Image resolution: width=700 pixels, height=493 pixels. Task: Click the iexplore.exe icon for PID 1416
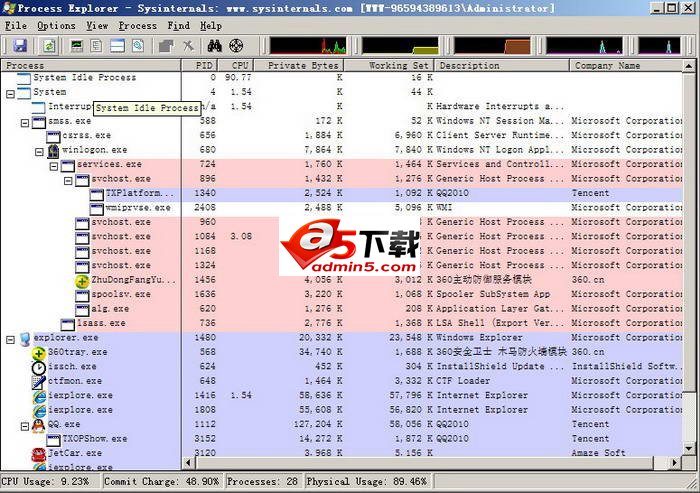pyautogui.click(x=39, y=397)
